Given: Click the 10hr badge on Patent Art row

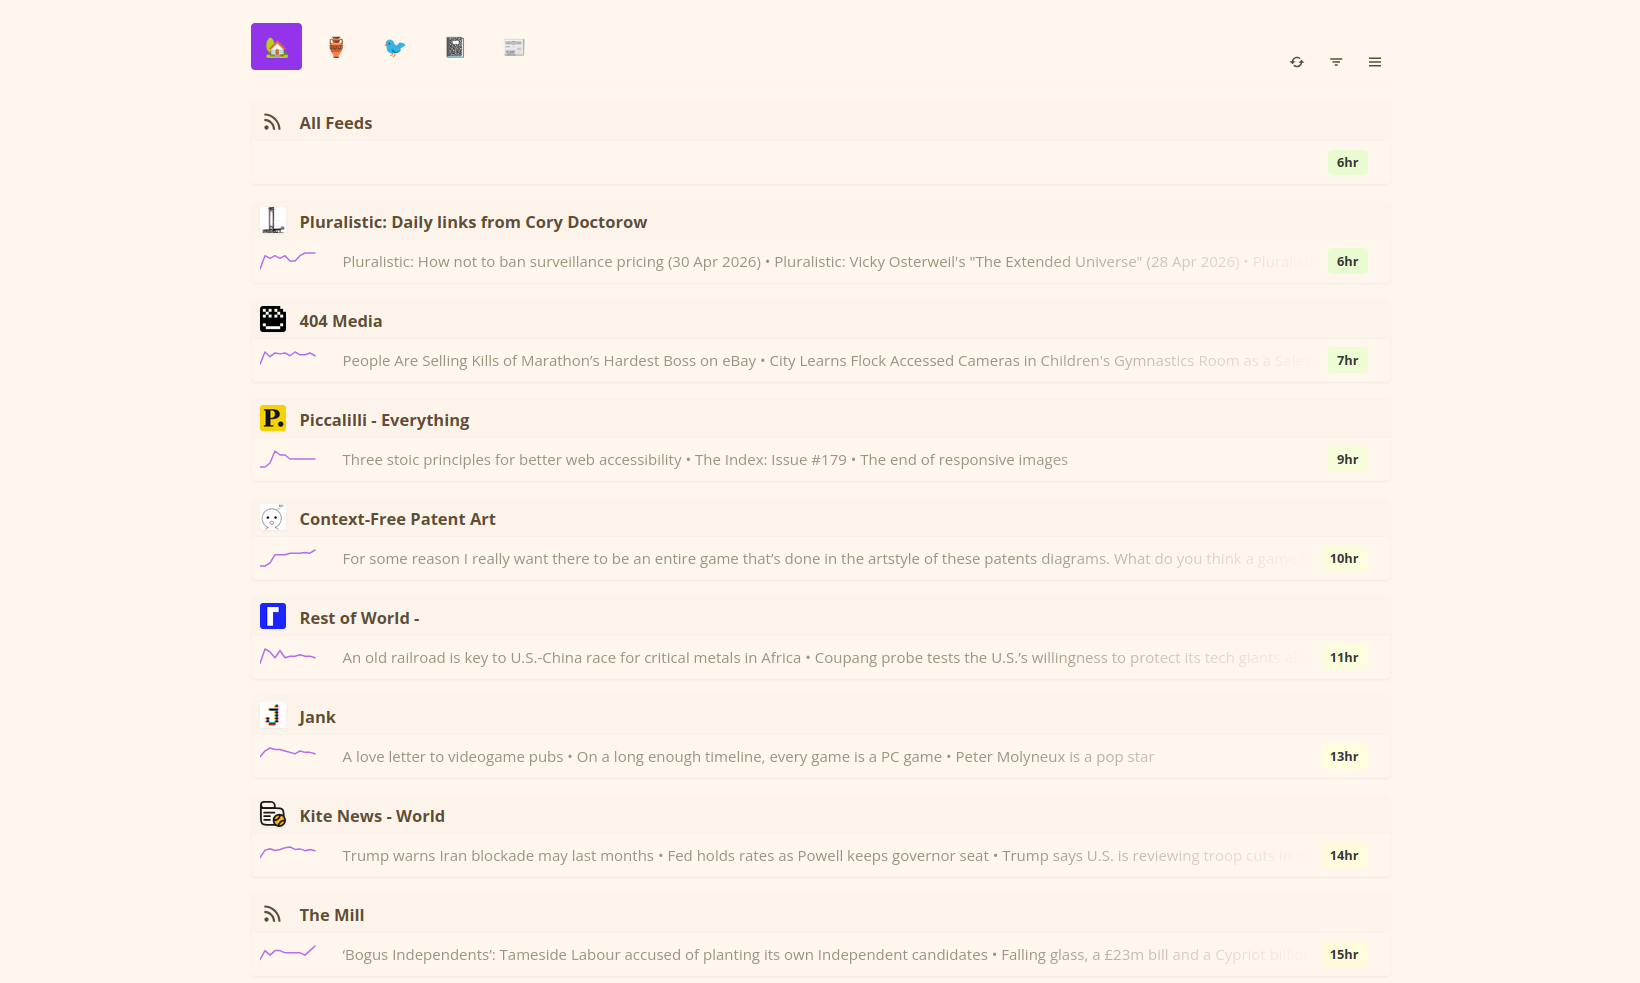Looking at the screenshot, I should pyautogui.click(x=1344, y=558).
